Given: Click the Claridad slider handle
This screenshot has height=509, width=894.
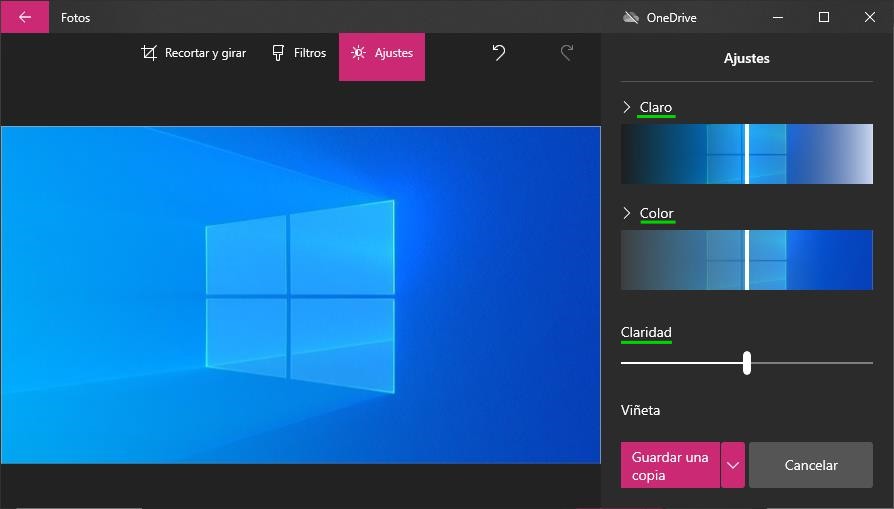Looking at the screenshot, I should tap(747, 363).
